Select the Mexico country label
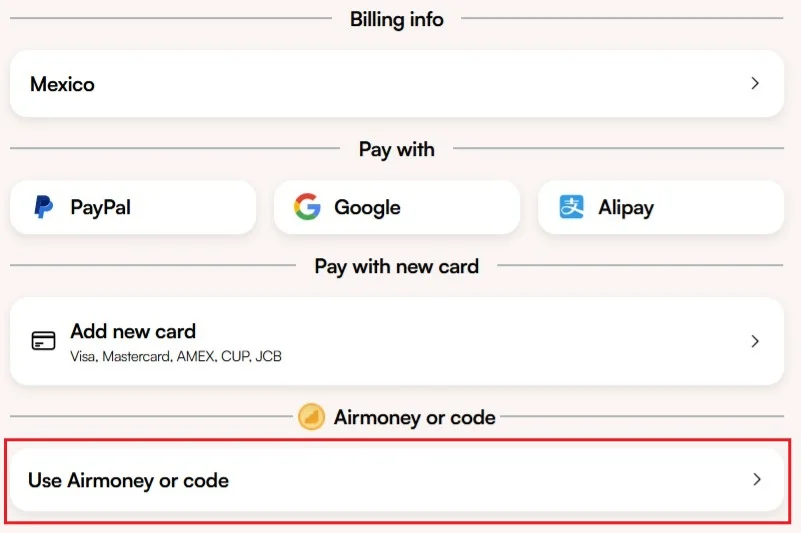The width and height of the screenshot is (801, 534). point(62,84)
